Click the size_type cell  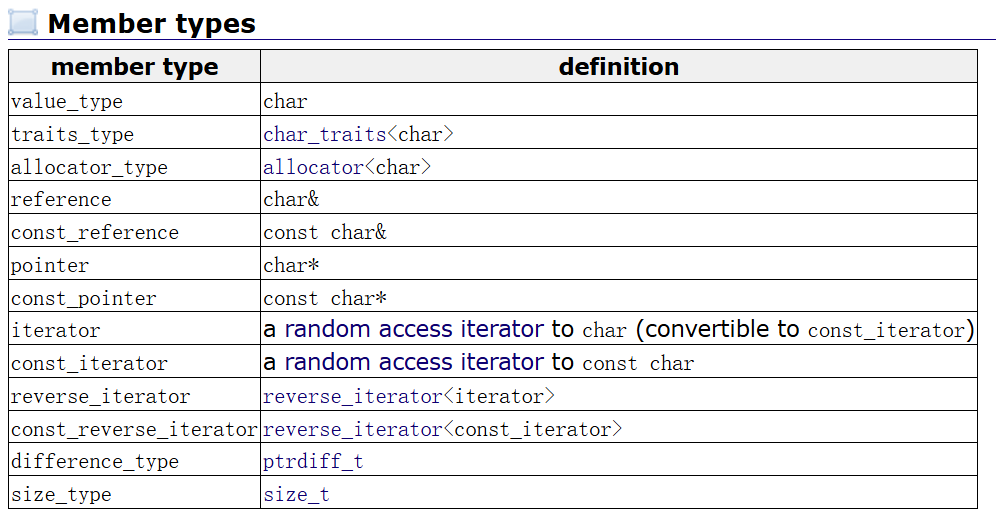(61, 494)
